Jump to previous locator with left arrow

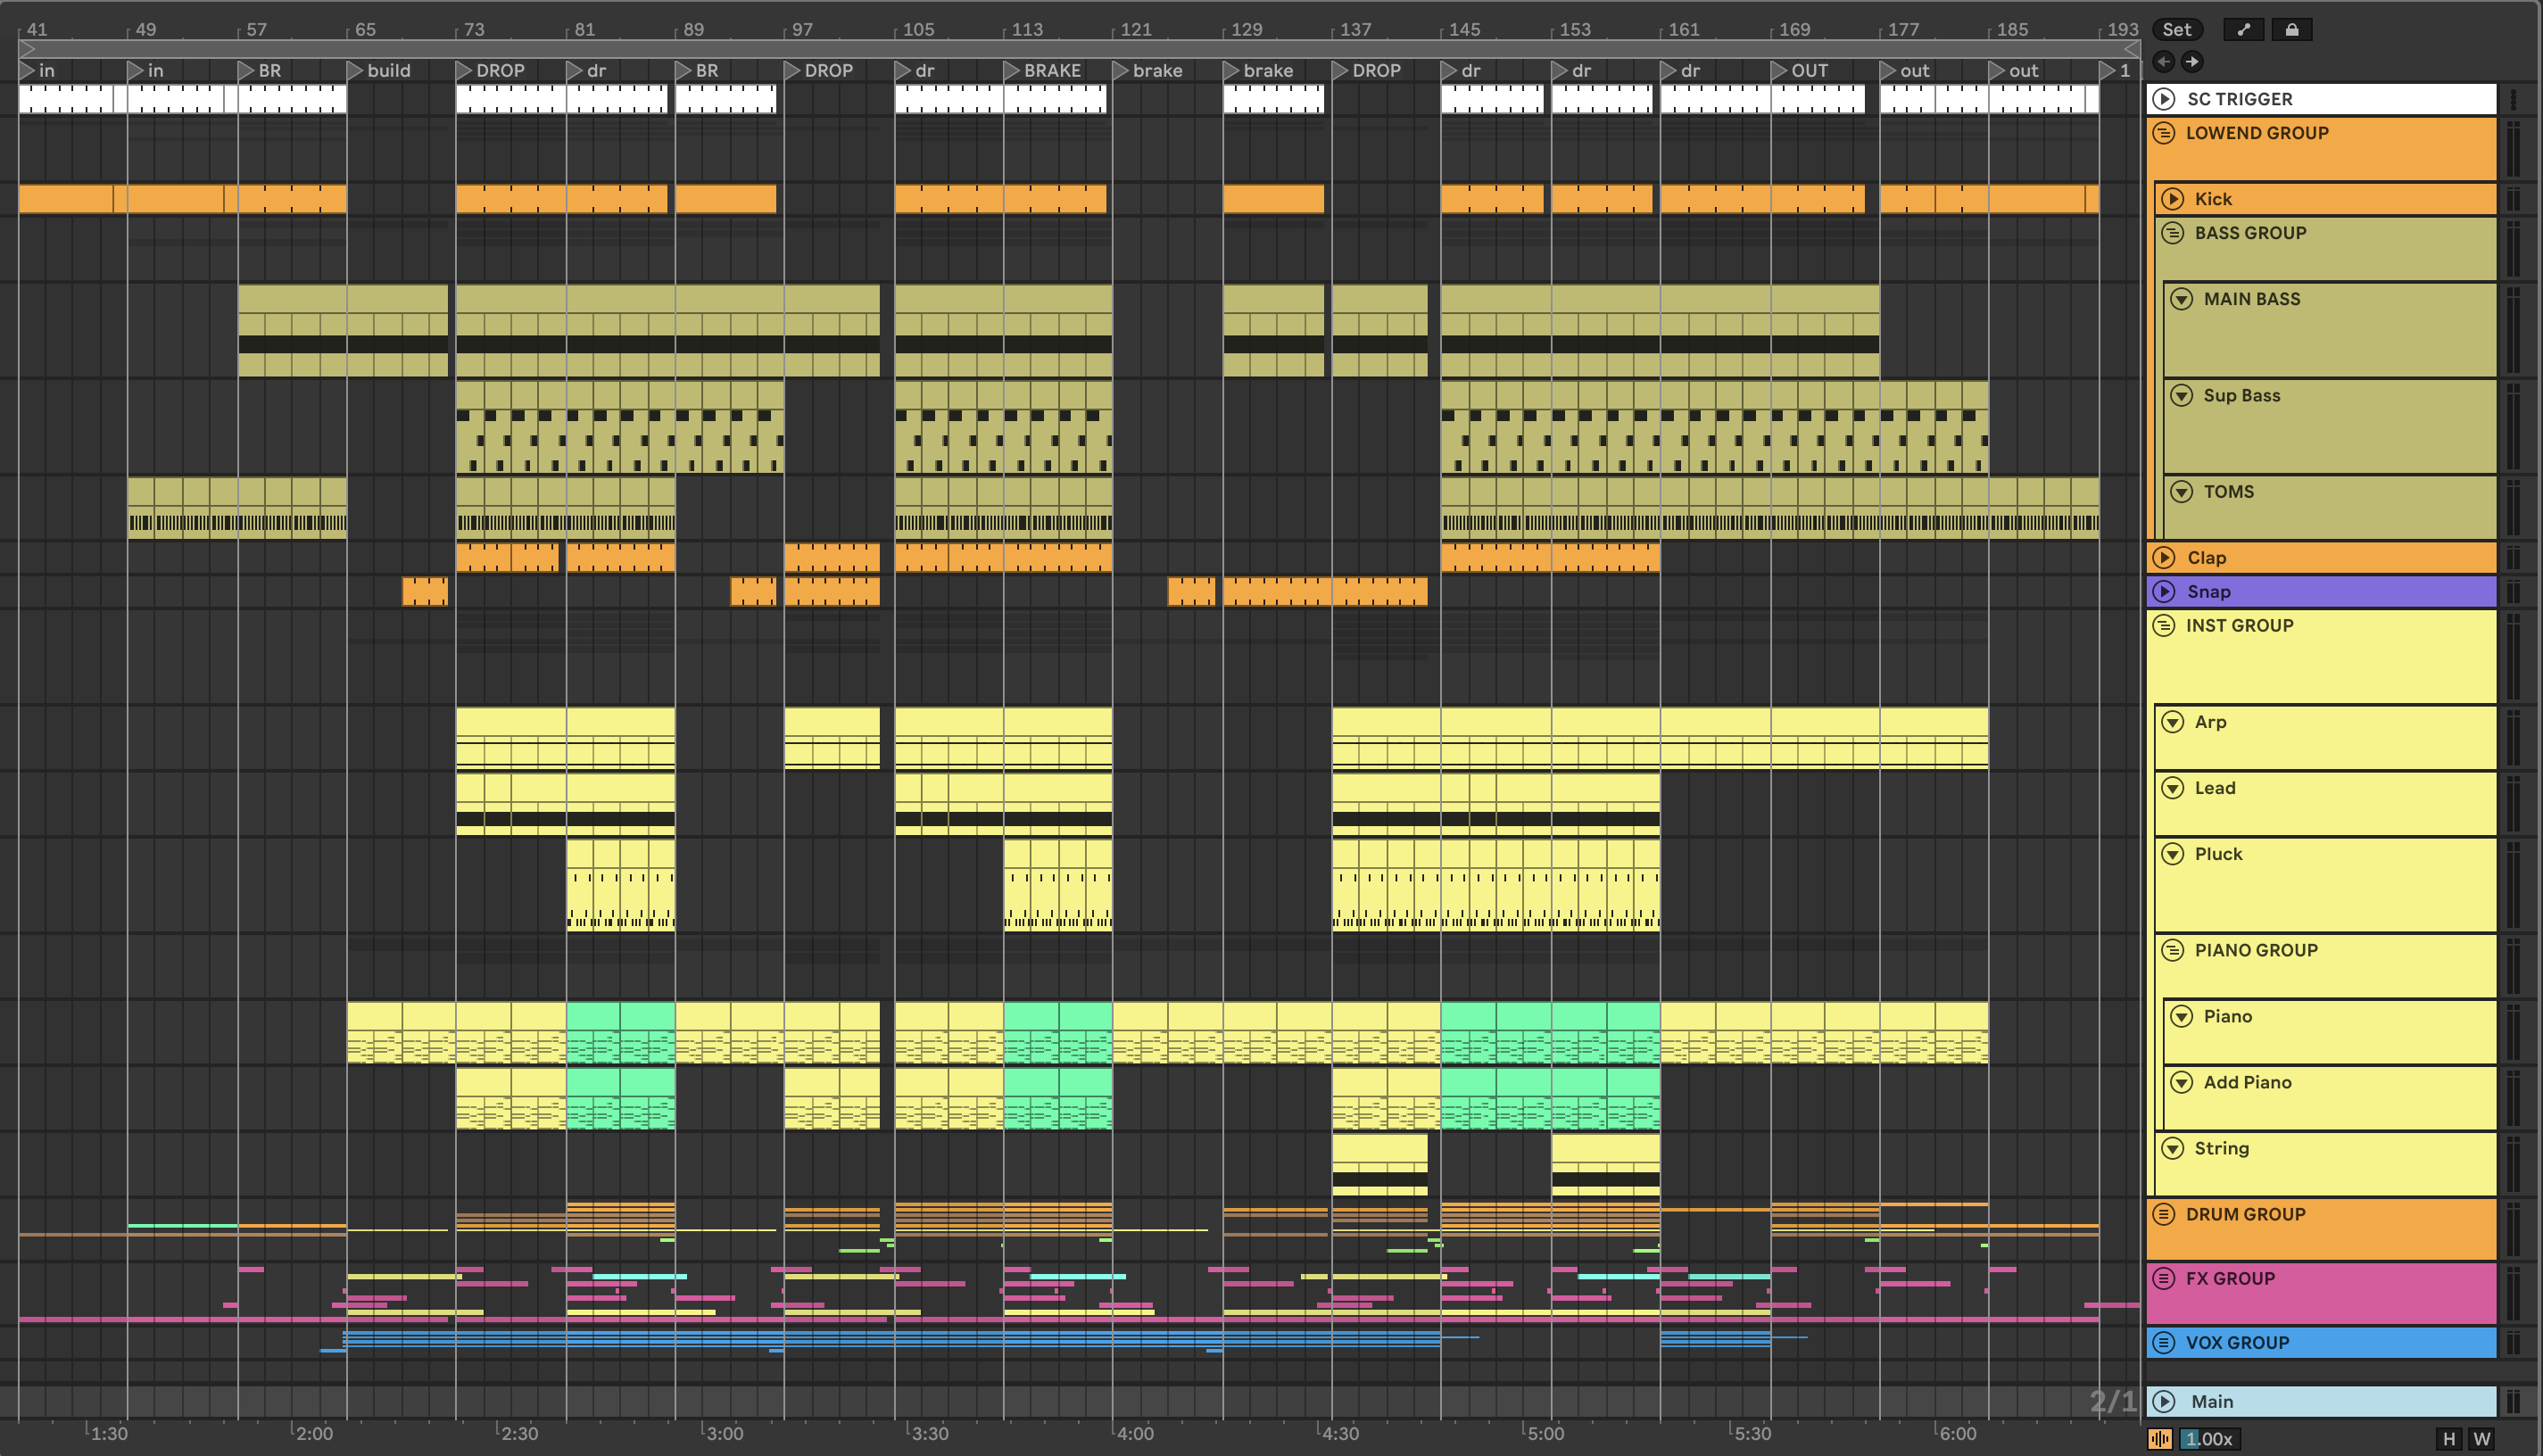point(2164,62)
